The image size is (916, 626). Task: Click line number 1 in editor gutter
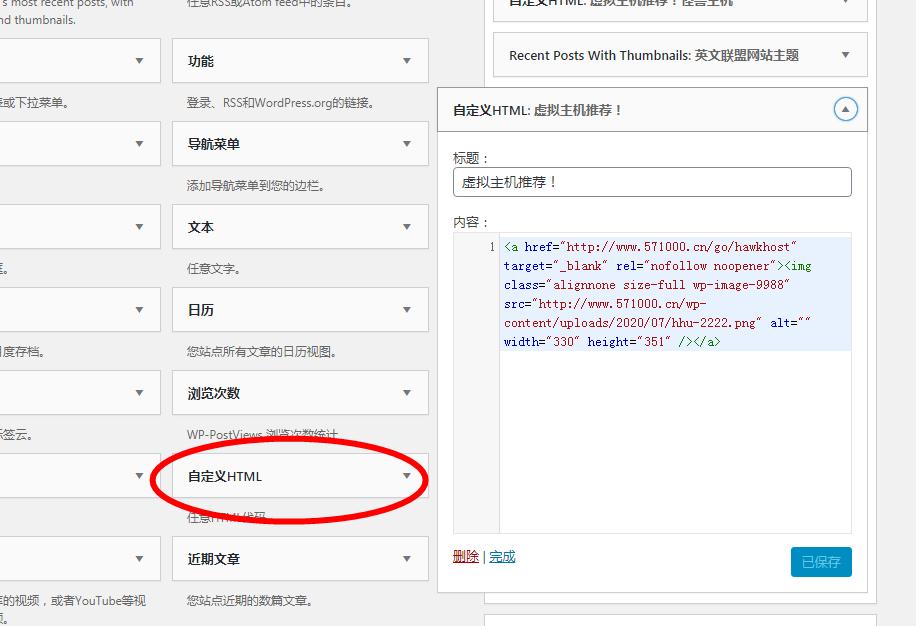(491, 247)
